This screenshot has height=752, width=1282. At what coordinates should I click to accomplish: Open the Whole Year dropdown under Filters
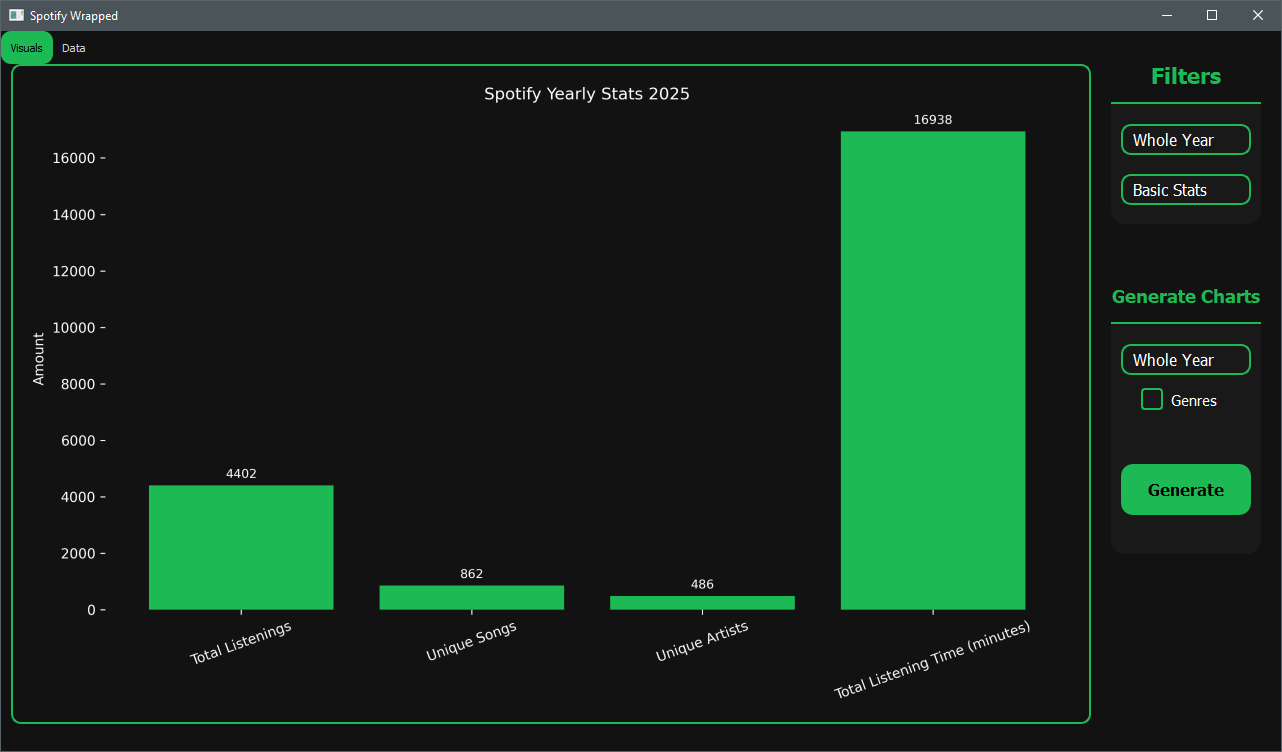click(x=1186, y=140)
